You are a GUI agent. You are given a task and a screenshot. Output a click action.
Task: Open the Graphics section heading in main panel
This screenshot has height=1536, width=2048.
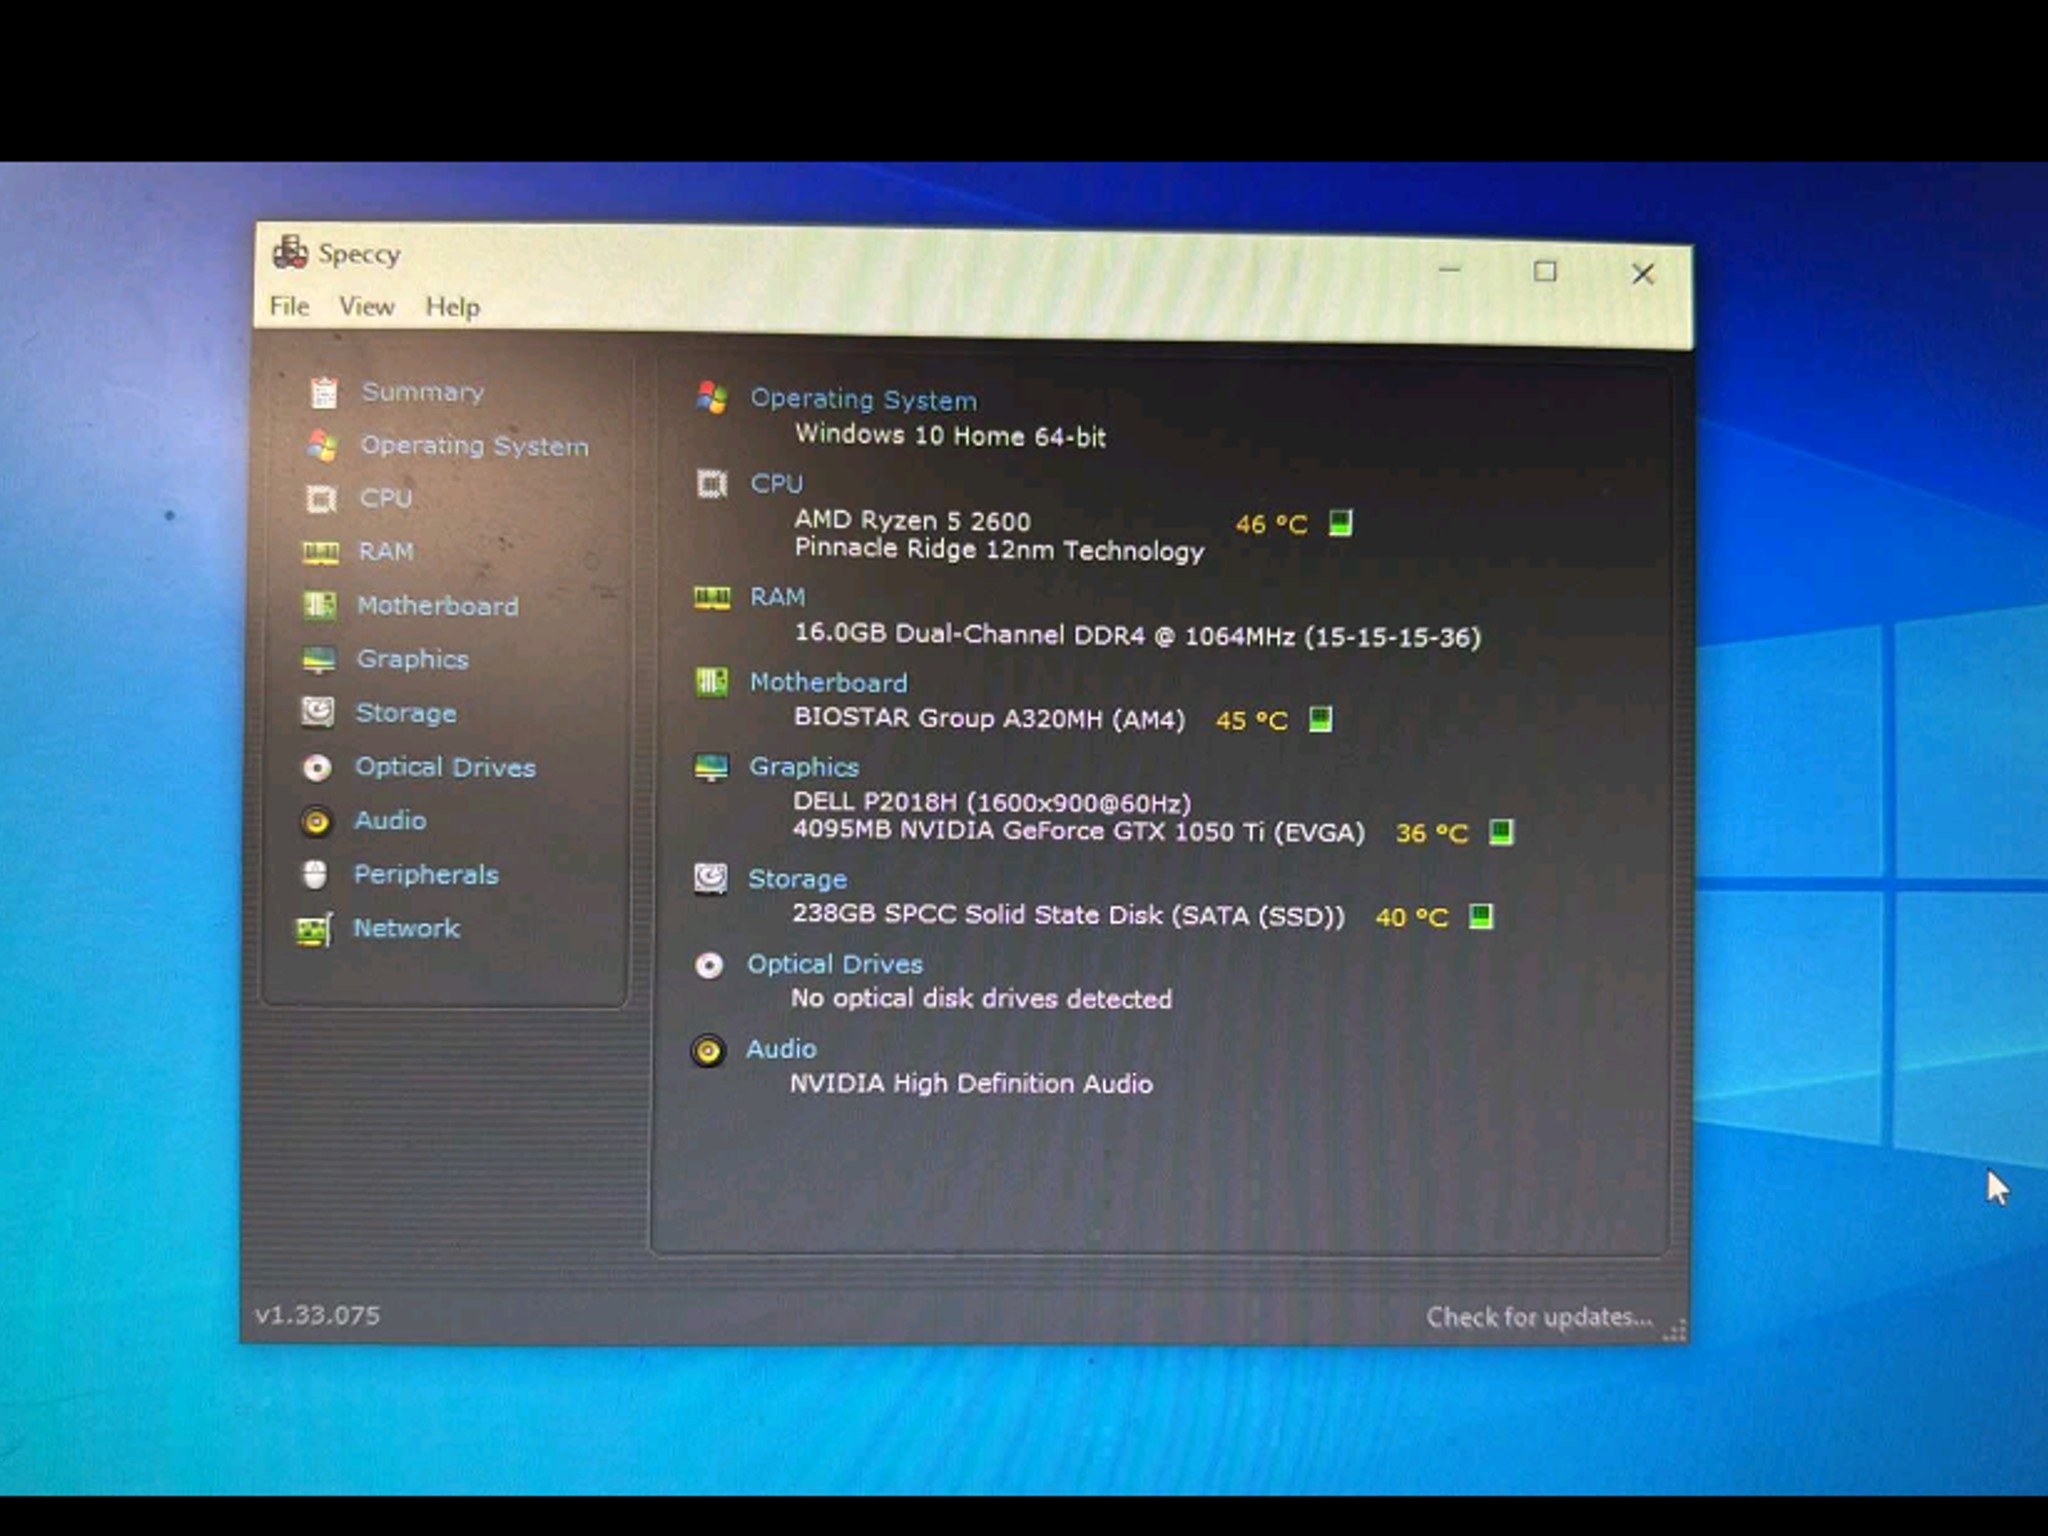(804, 767)
